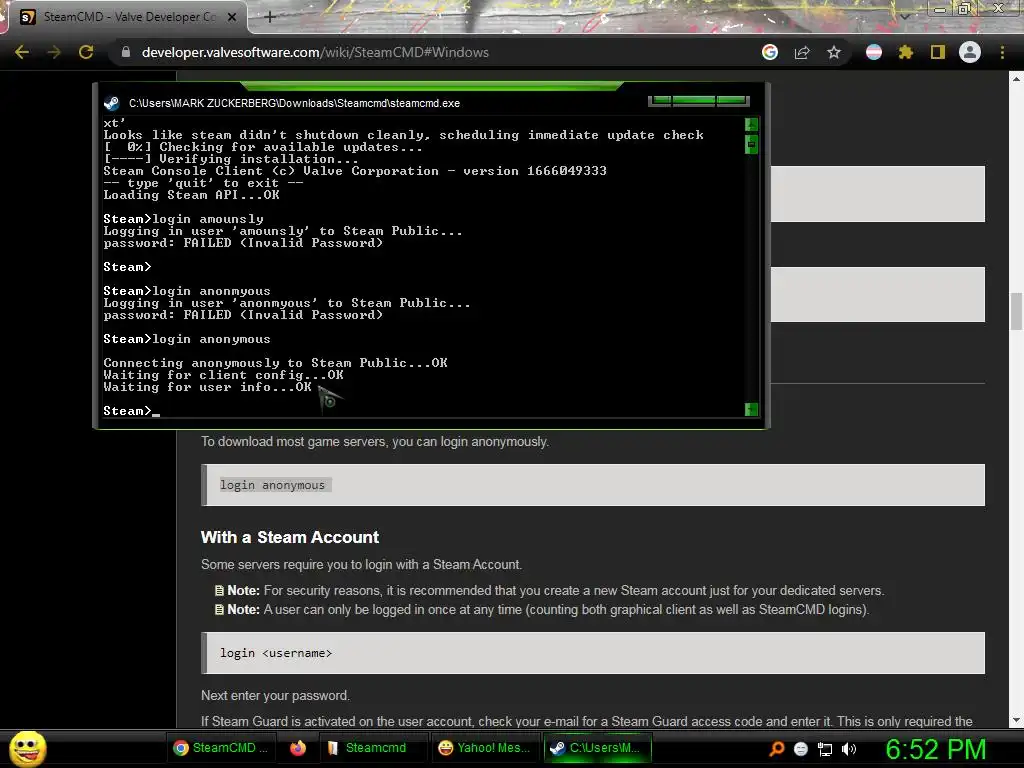This screenshot has height=768, width=1024.
Task: Click browser page scrollbar thumb
Action: (x=1016, y=312)
